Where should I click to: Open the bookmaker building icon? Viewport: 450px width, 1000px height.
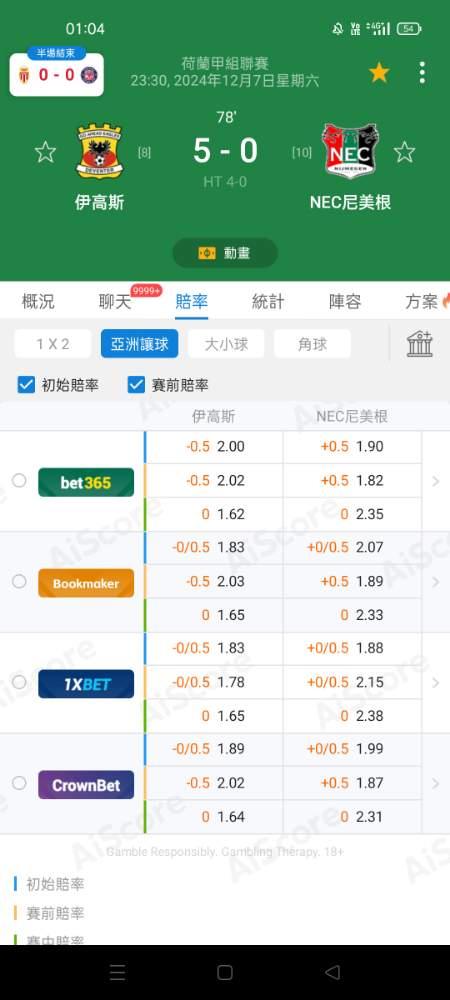[x=420, y=344]
